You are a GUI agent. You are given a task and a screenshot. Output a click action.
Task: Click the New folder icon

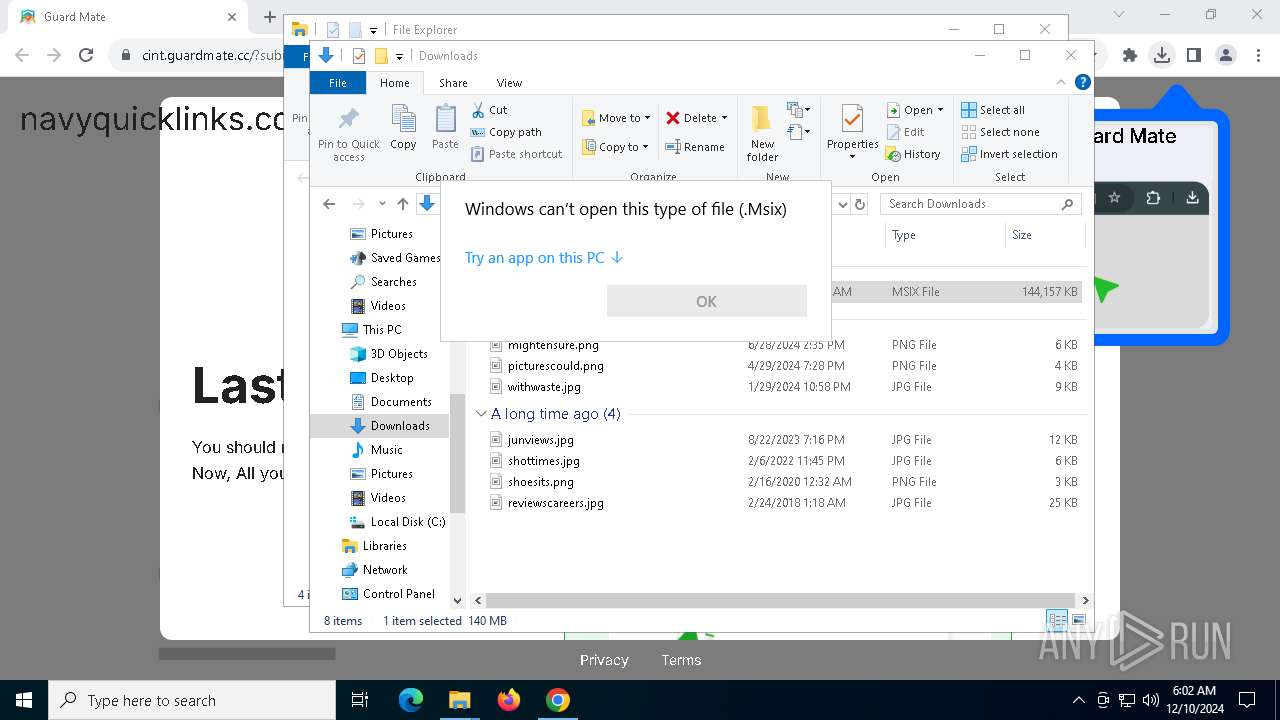762,120
